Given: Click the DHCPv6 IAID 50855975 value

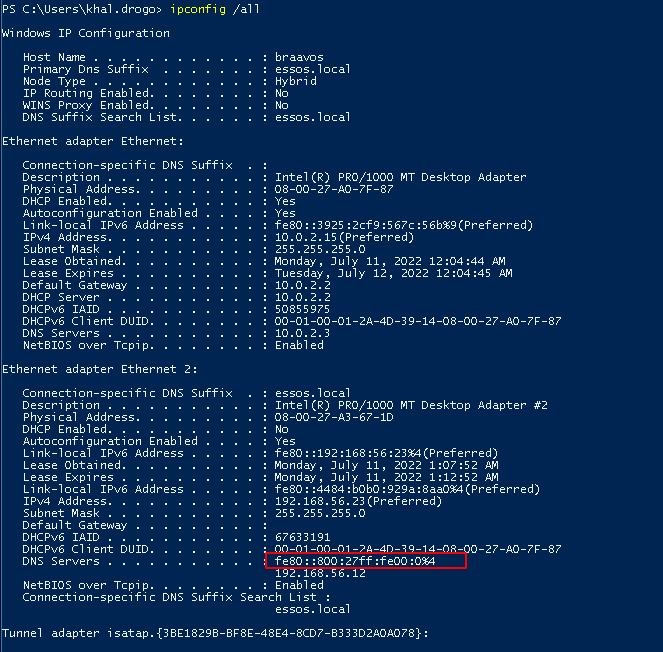Looking at the screenshot, I should 302,309.
